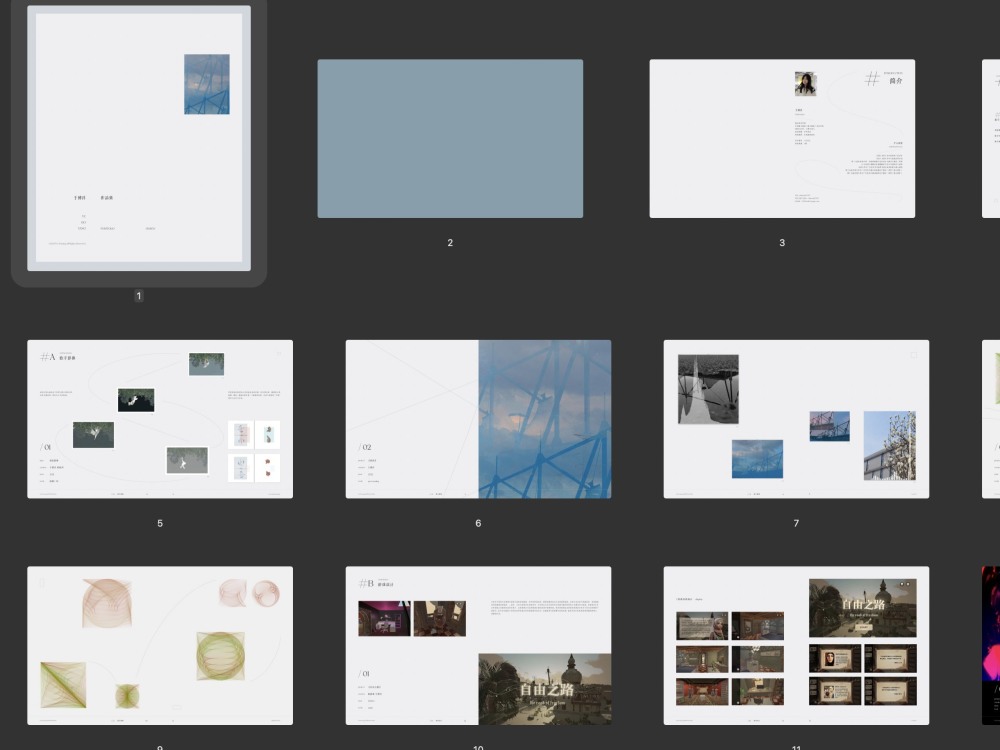Click the page number 5 label
This screenshot has width=1000, height=750.
pyautogui.click(x=160, y=523)
